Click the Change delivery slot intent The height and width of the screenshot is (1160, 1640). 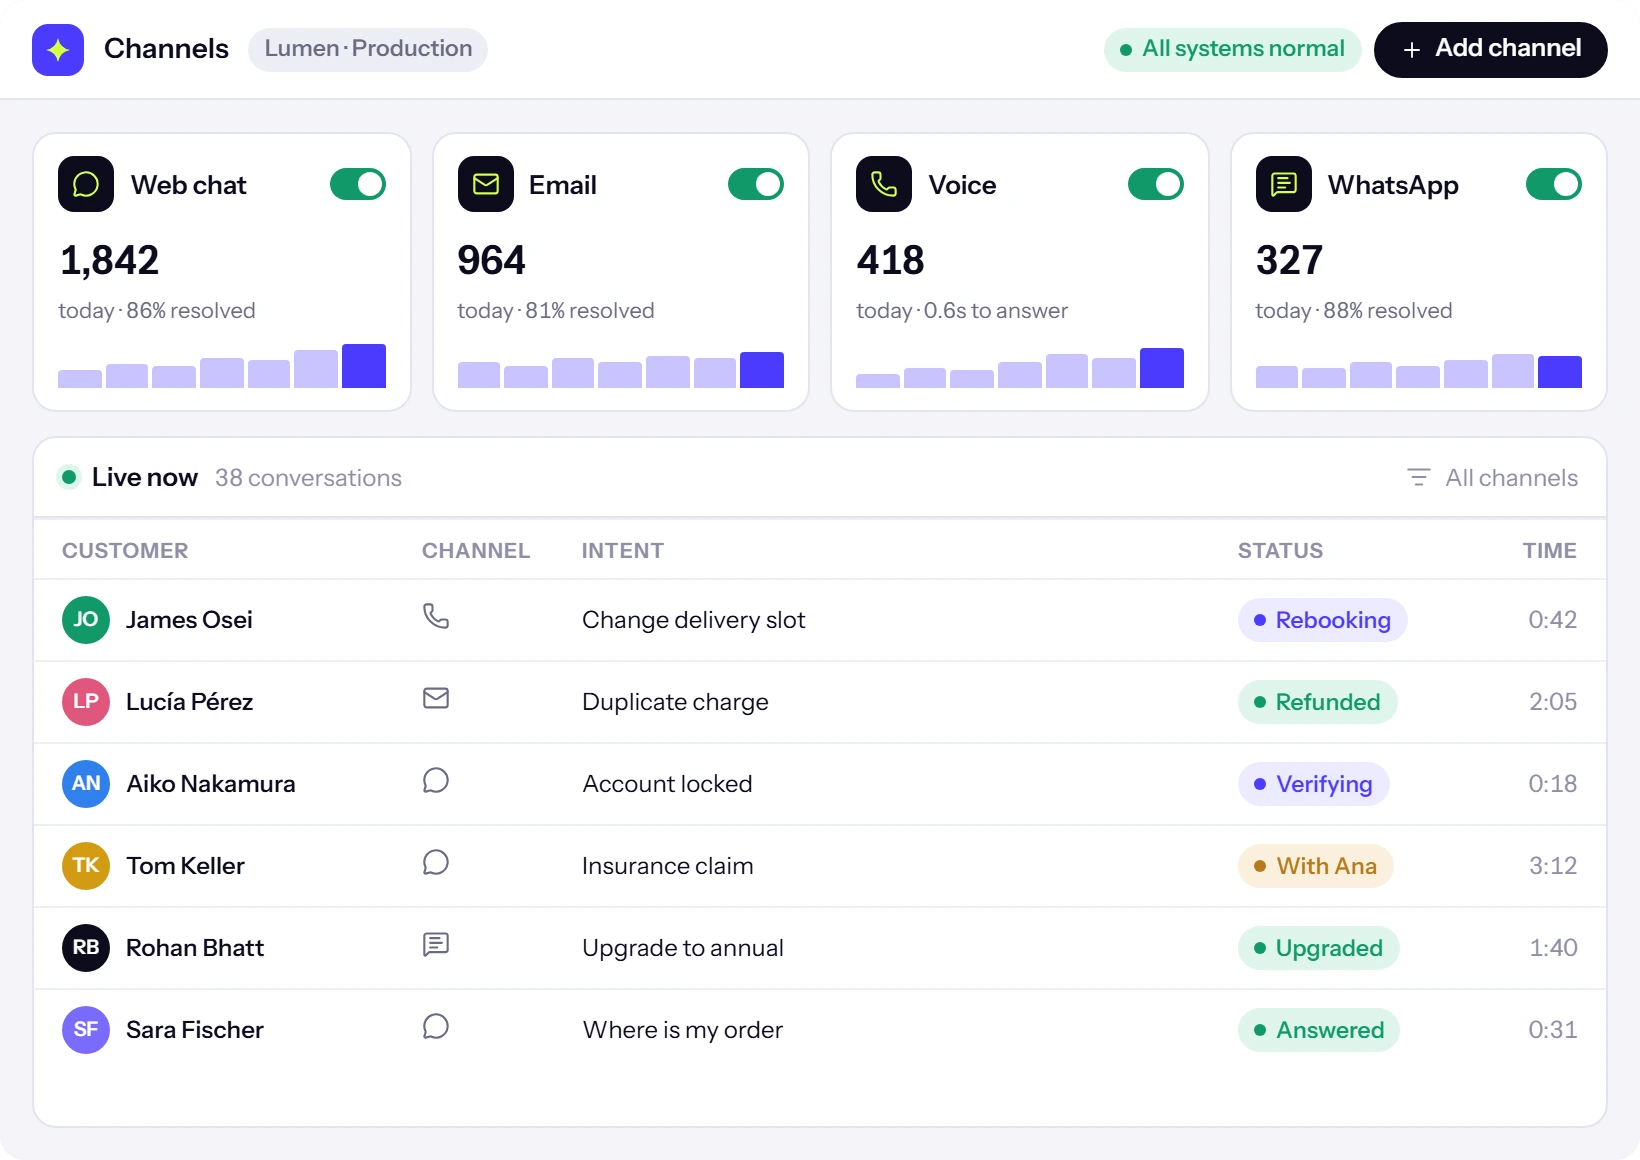[694, 620]
